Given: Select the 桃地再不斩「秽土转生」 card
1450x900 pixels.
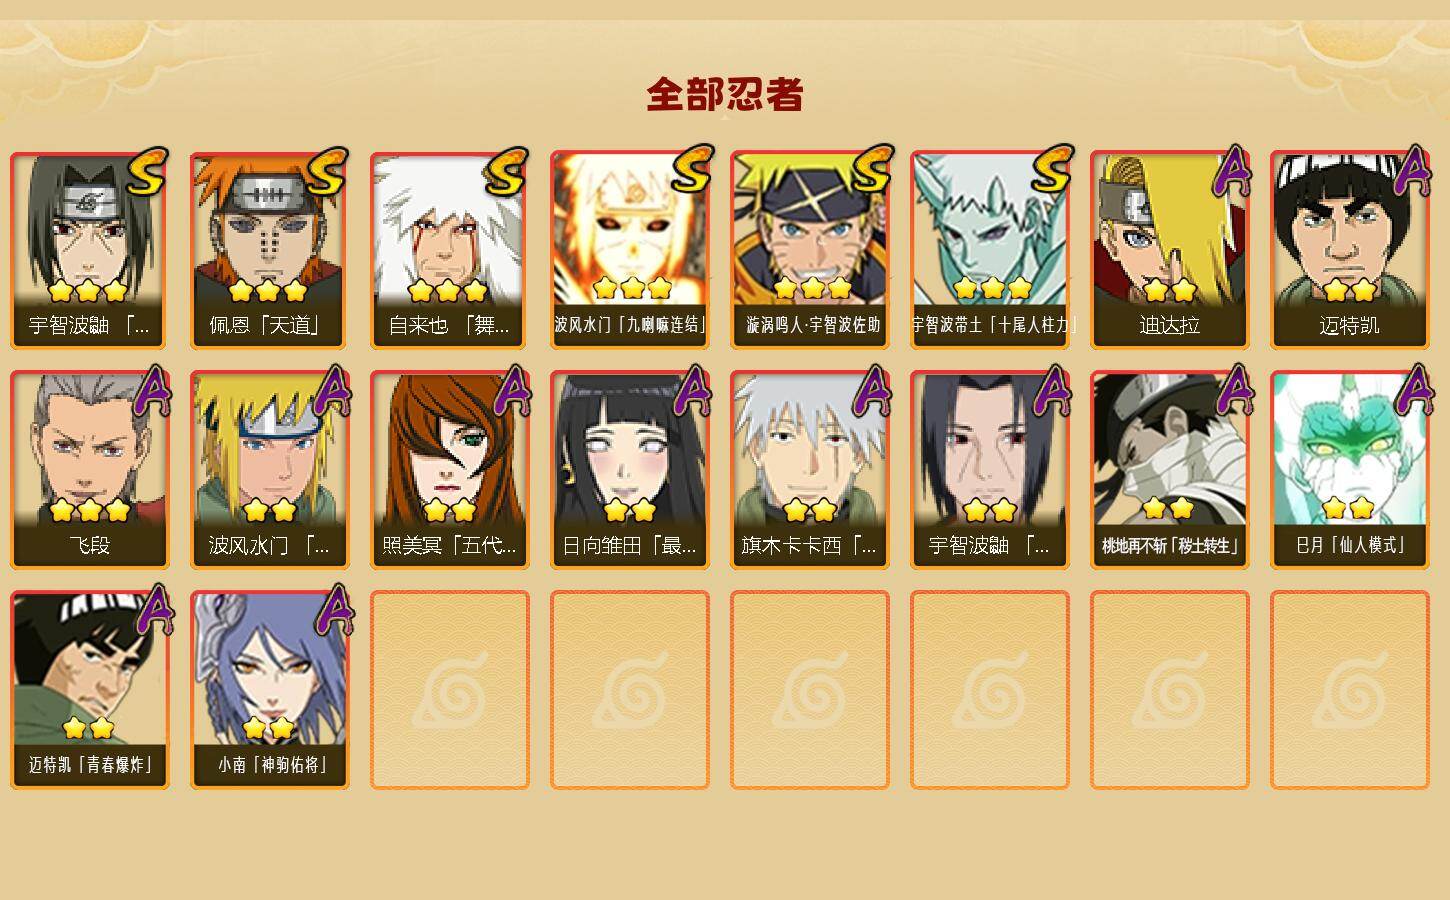Looking at the screenshot, I should pos(1169,470).
